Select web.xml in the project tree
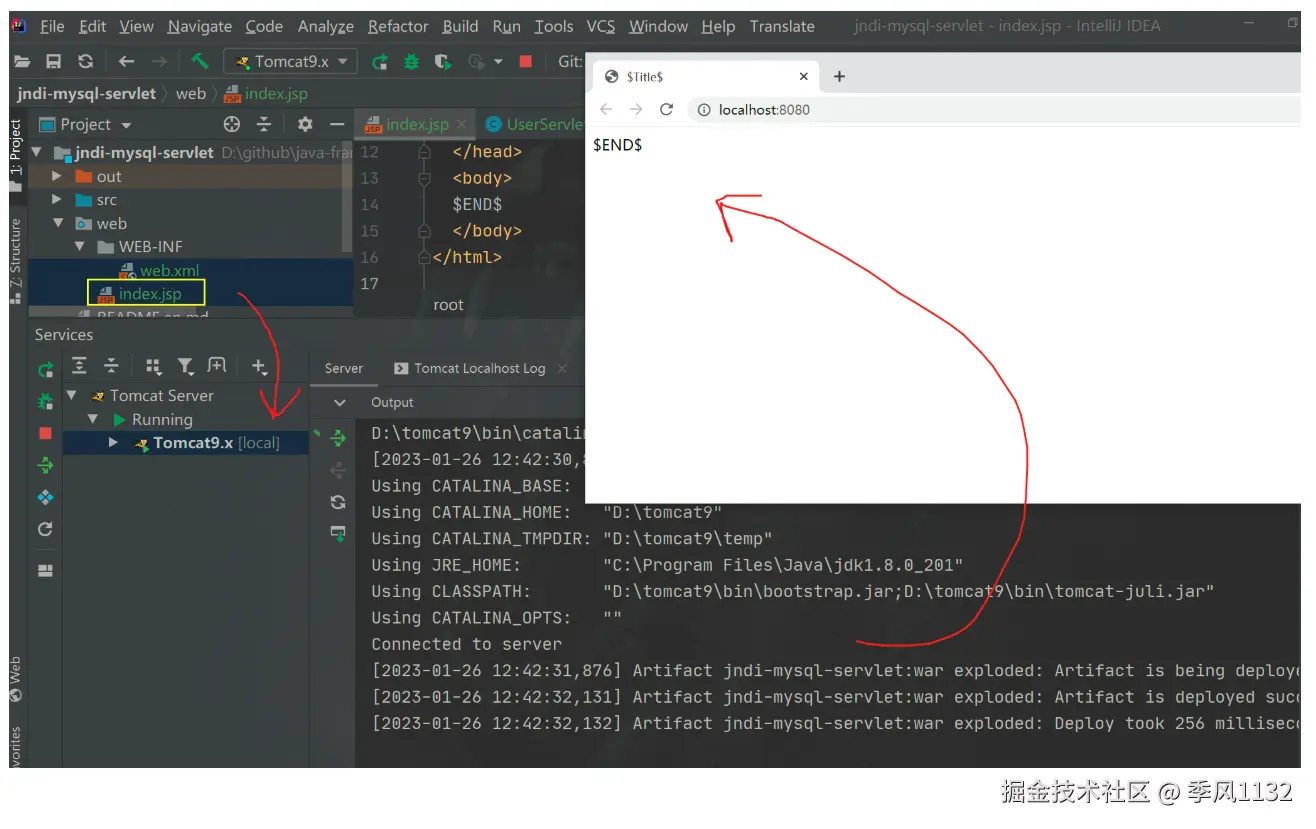Viewport: 1316px width, 829px height. (169, 270)
